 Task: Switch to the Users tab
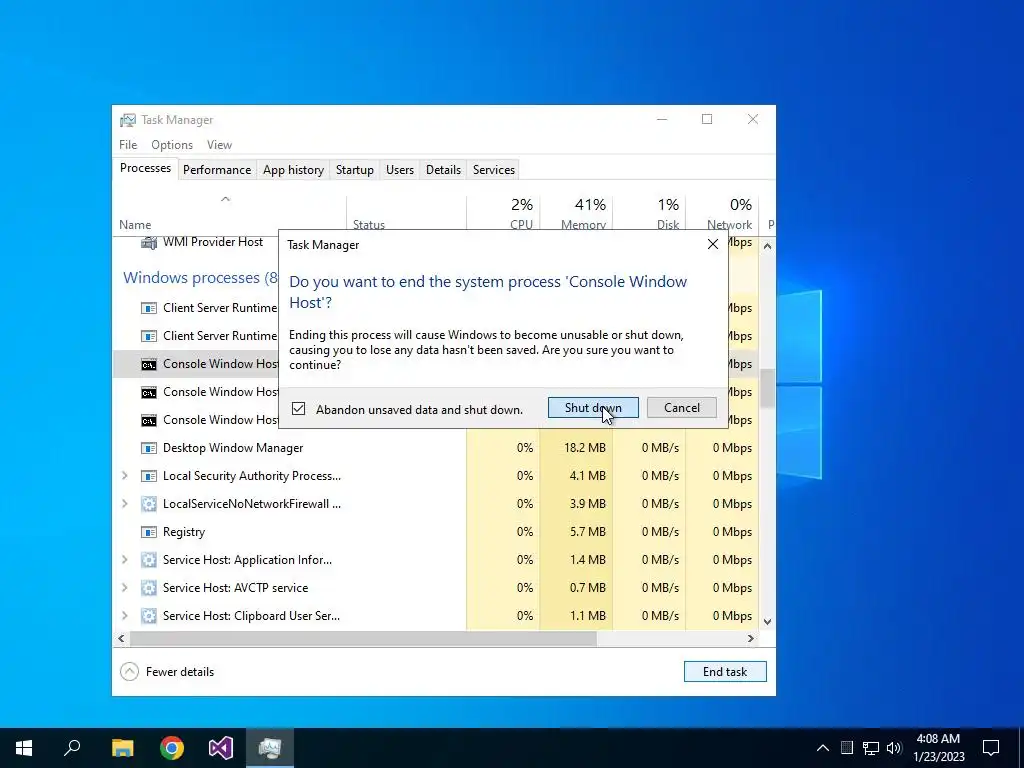click(400, 170)
